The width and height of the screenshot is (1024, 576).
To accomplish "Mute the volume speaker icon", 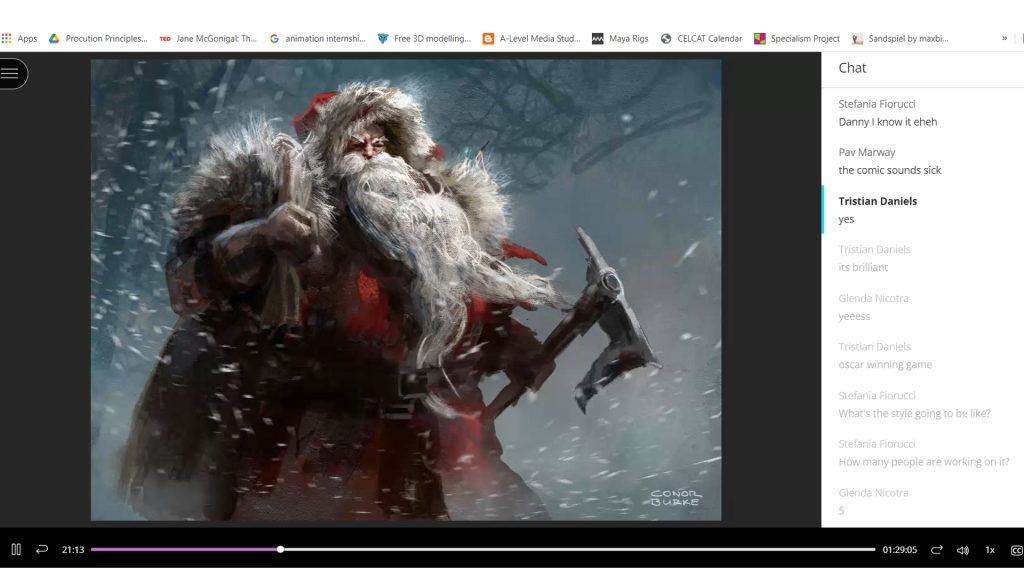I will pyautogui.click(x=963, y=550).
